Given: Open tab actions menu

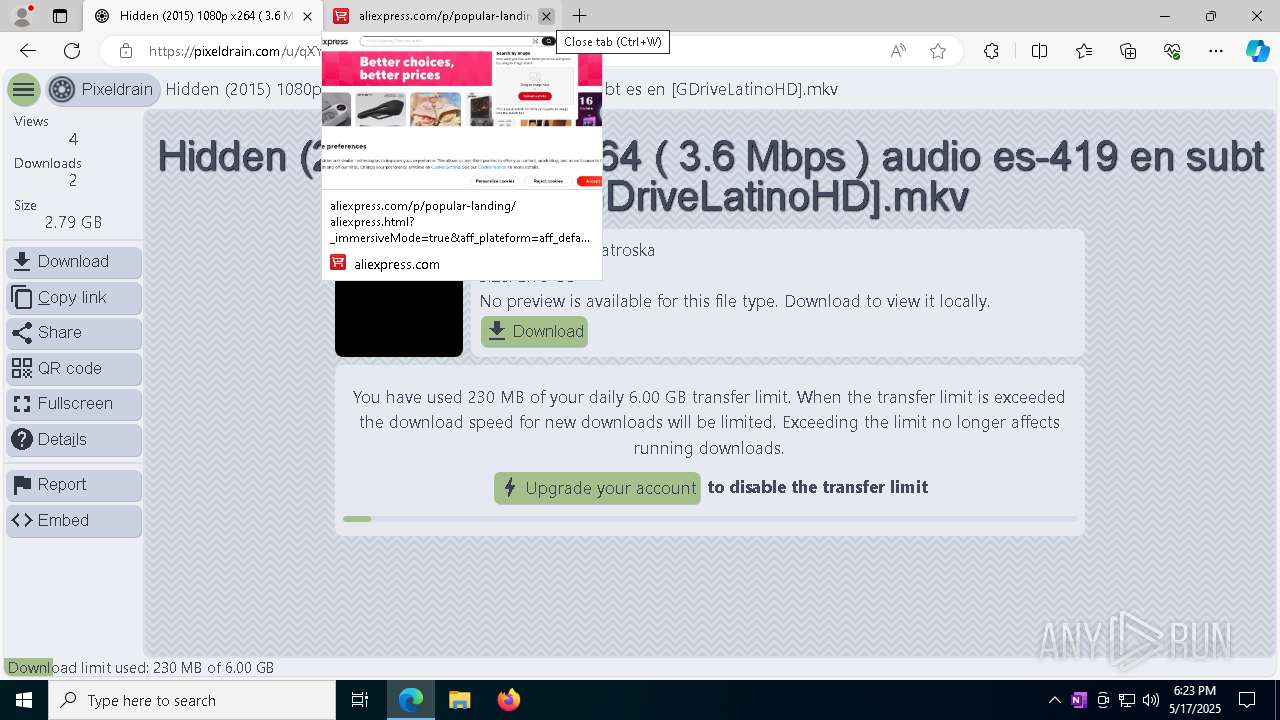Looking at the screenshot, I should coord(60,16).
